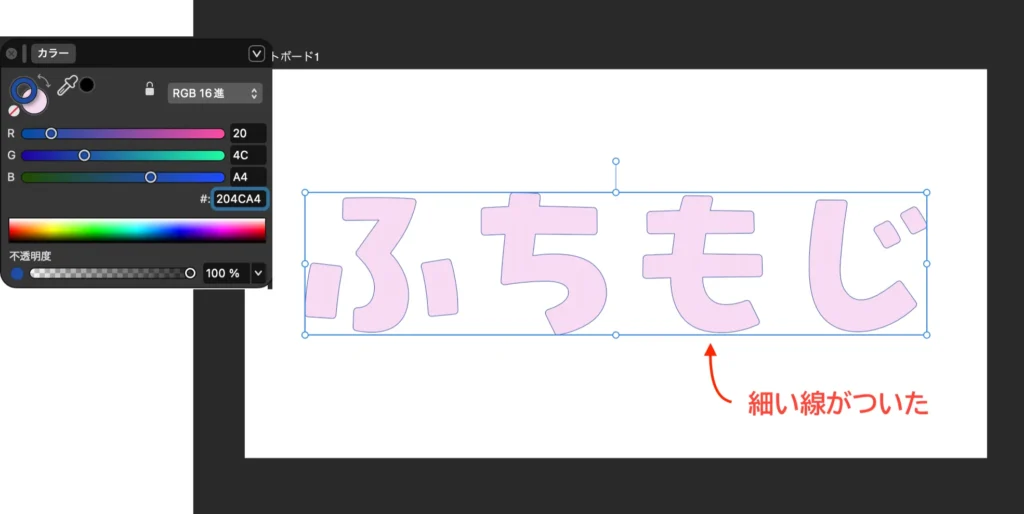Click the rotation handle above the text

[x=615, y=161]
